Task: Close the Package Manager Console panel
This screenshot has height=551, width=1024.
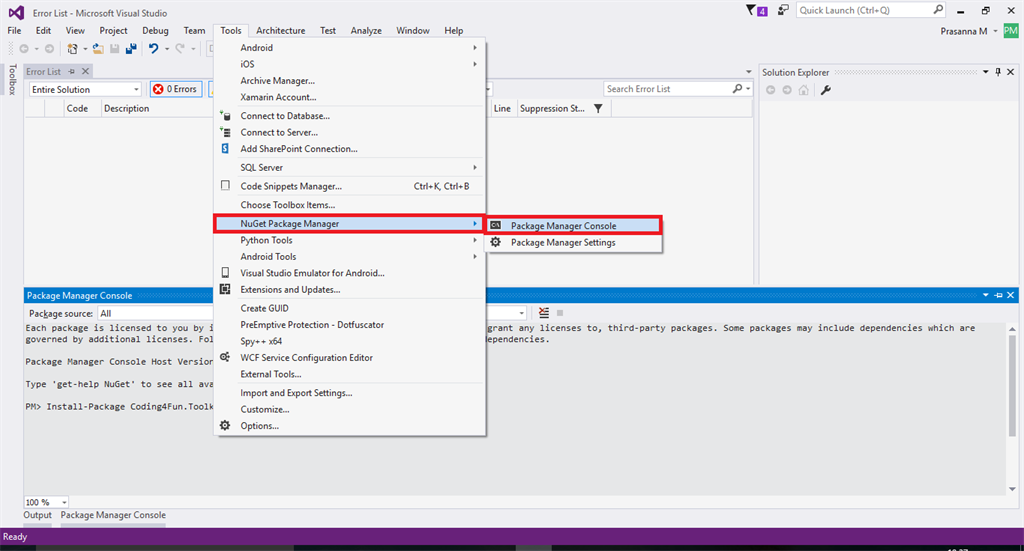Action: 1011,296
